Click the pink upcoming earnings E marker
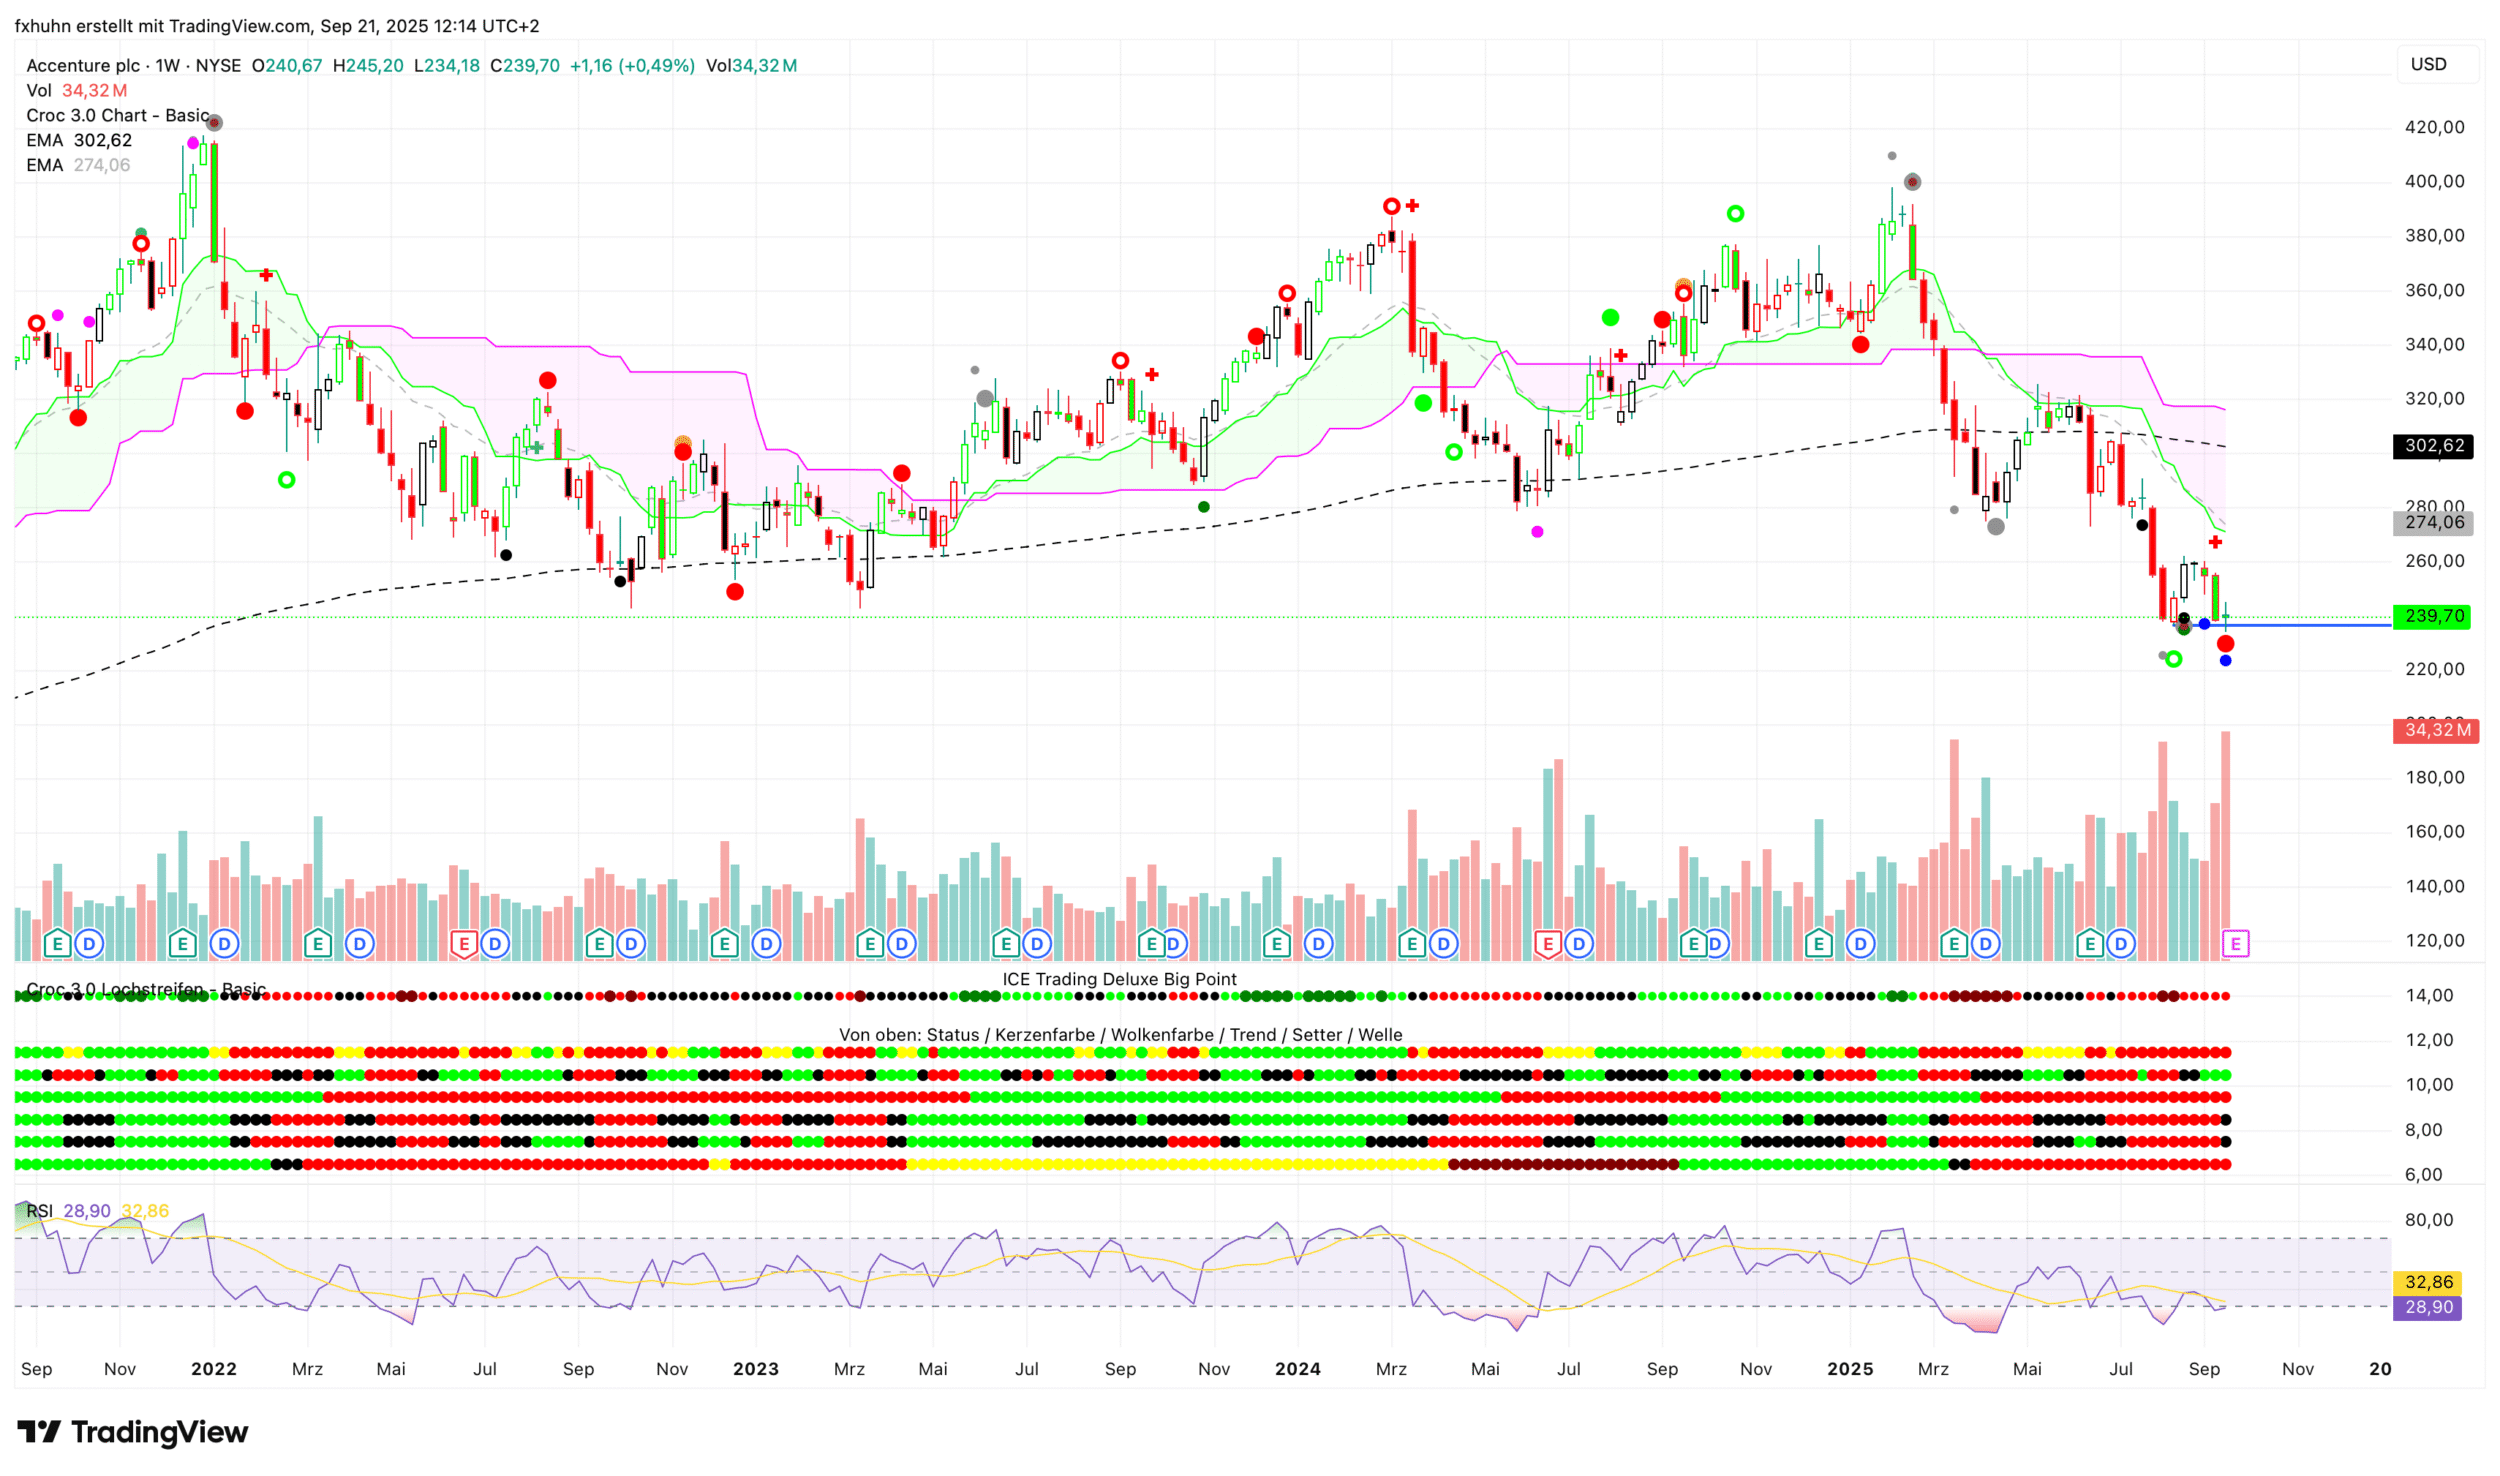 coord(2235,943)
